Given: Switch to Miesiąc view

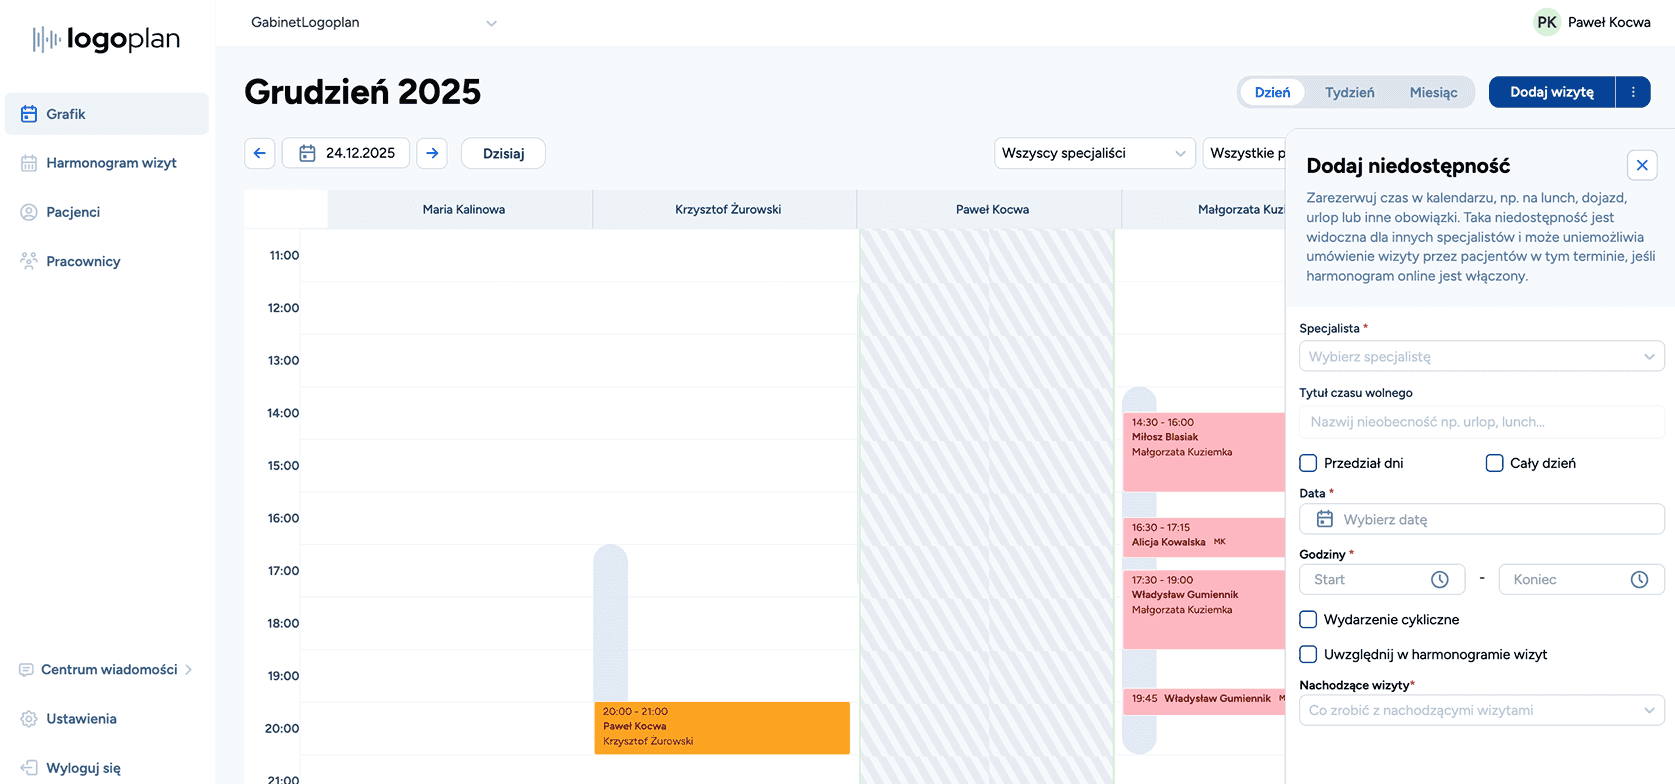Looking at the screenshot, I should 1433,92.
